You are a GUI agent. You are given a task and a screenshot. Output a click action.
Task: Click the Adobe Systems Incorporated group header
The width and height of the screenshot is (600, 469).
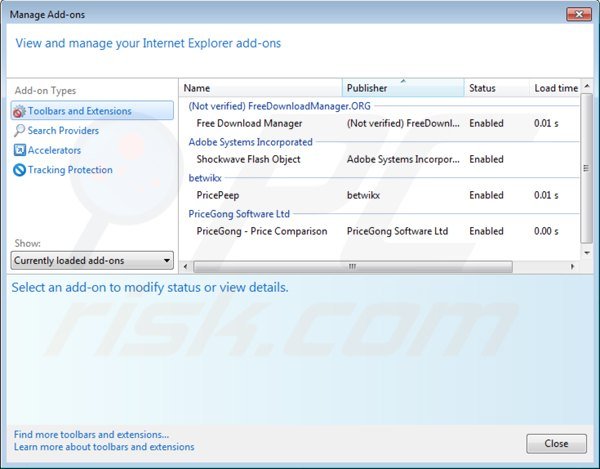point(251,142)
